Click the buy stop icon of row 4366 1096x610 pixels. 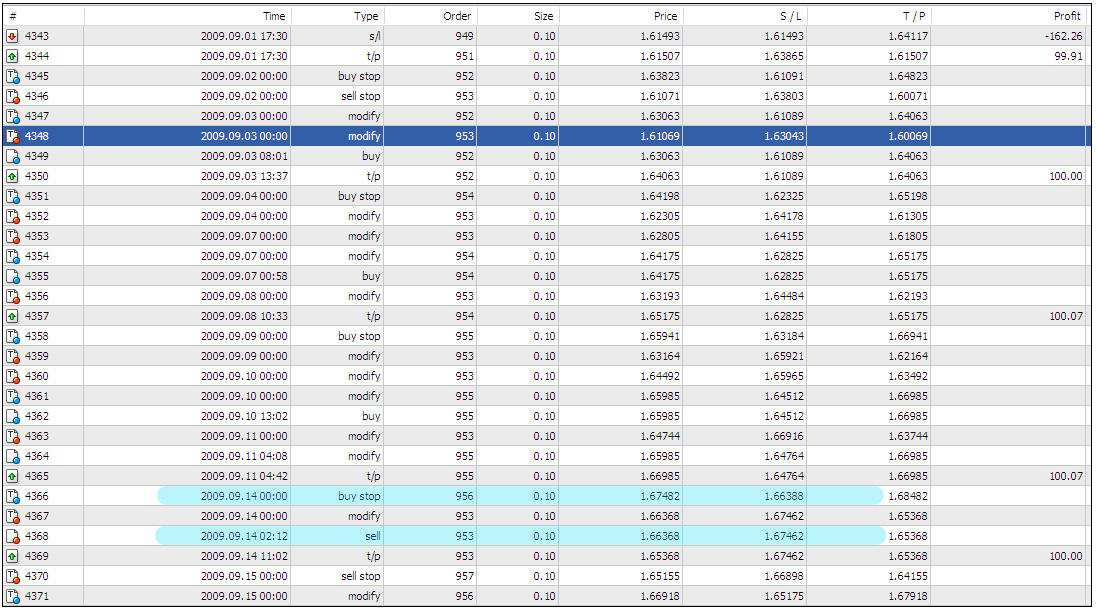(13, 497)
